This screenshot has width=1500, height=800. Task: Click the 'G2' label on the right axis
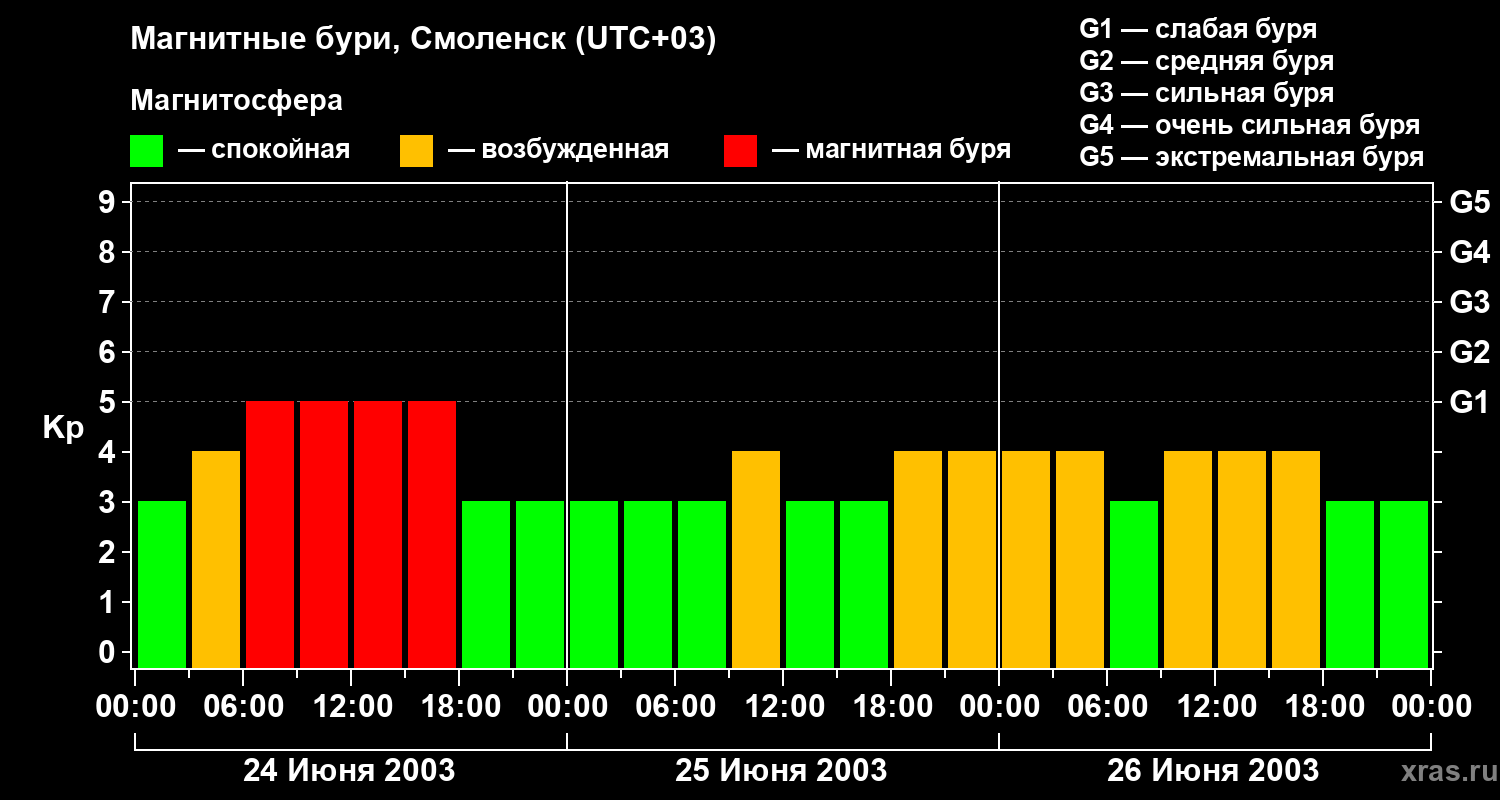click(1469, 353)
